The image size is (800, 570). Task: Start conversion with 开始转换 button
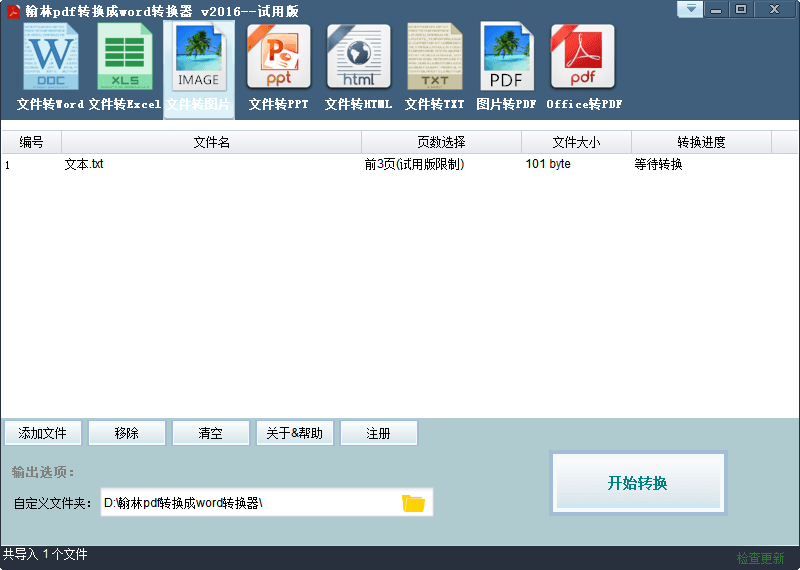point(638,483)
